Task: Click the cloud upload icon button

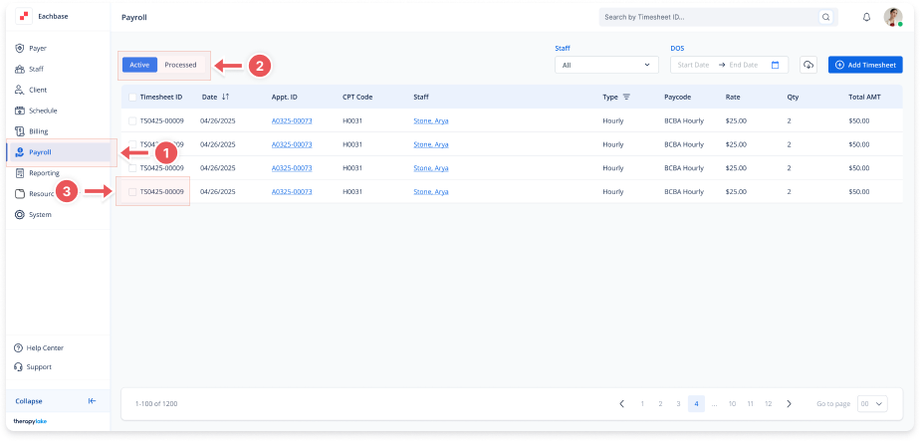Action: (808, 64)
